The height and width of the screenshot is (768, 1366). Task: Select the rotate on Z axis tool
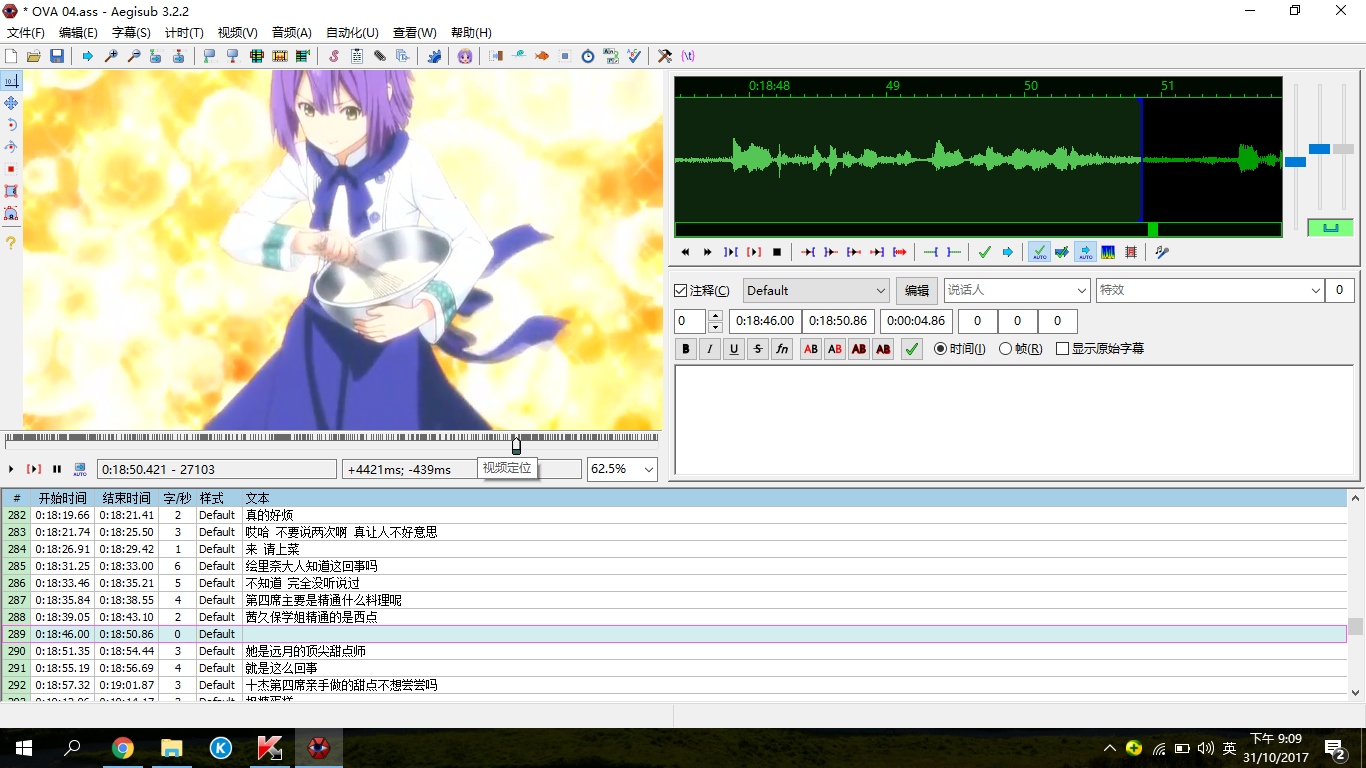point(11,125)
